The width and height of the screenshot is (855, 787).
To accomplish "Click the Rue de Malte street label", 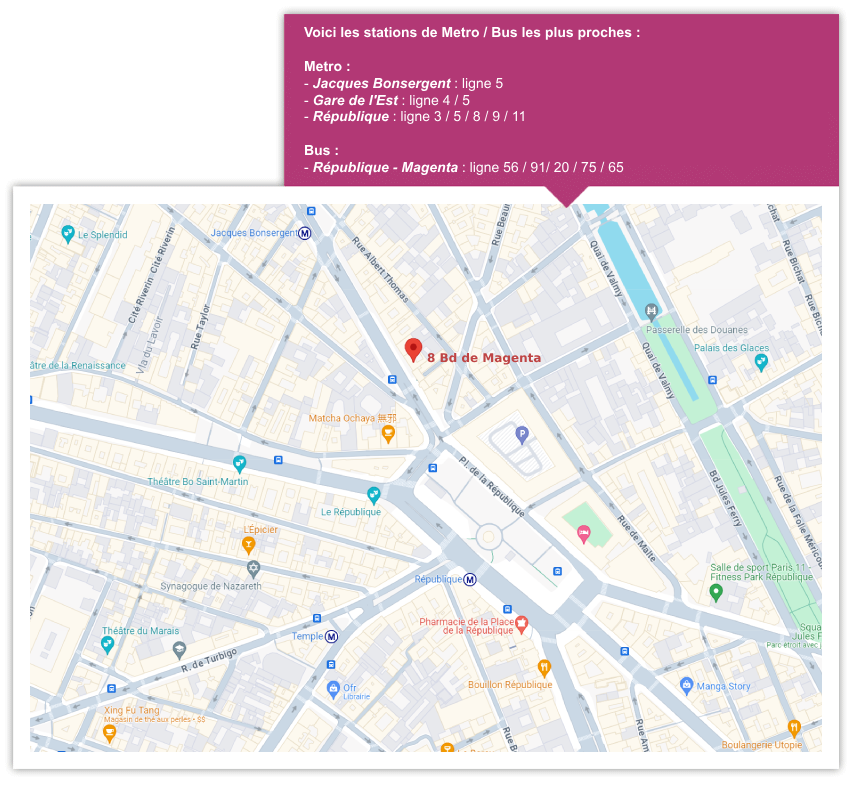I will (x=636, y=538).
